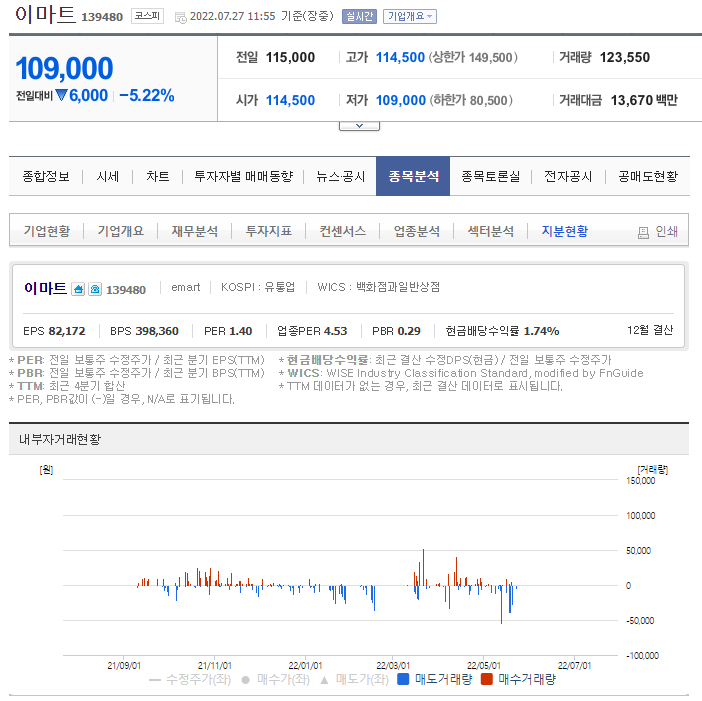Click the 거래량 123,550 value

(x=625, y=57)
